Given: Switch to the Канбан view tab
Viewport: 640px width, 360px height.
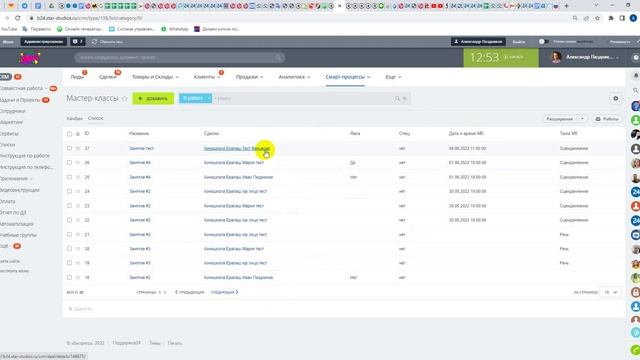Looking at the screenshot, I should coord(74,118).
